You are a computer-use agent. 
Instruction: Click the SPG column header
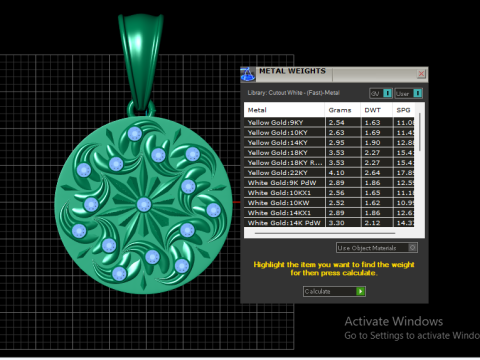click(404, 110)
